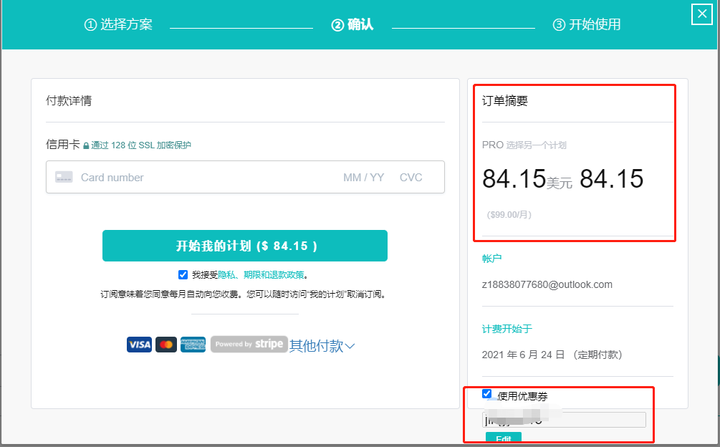Click 开始我的计划 ($ 84.15) button
720x447 pixels.
pos(245,246)
